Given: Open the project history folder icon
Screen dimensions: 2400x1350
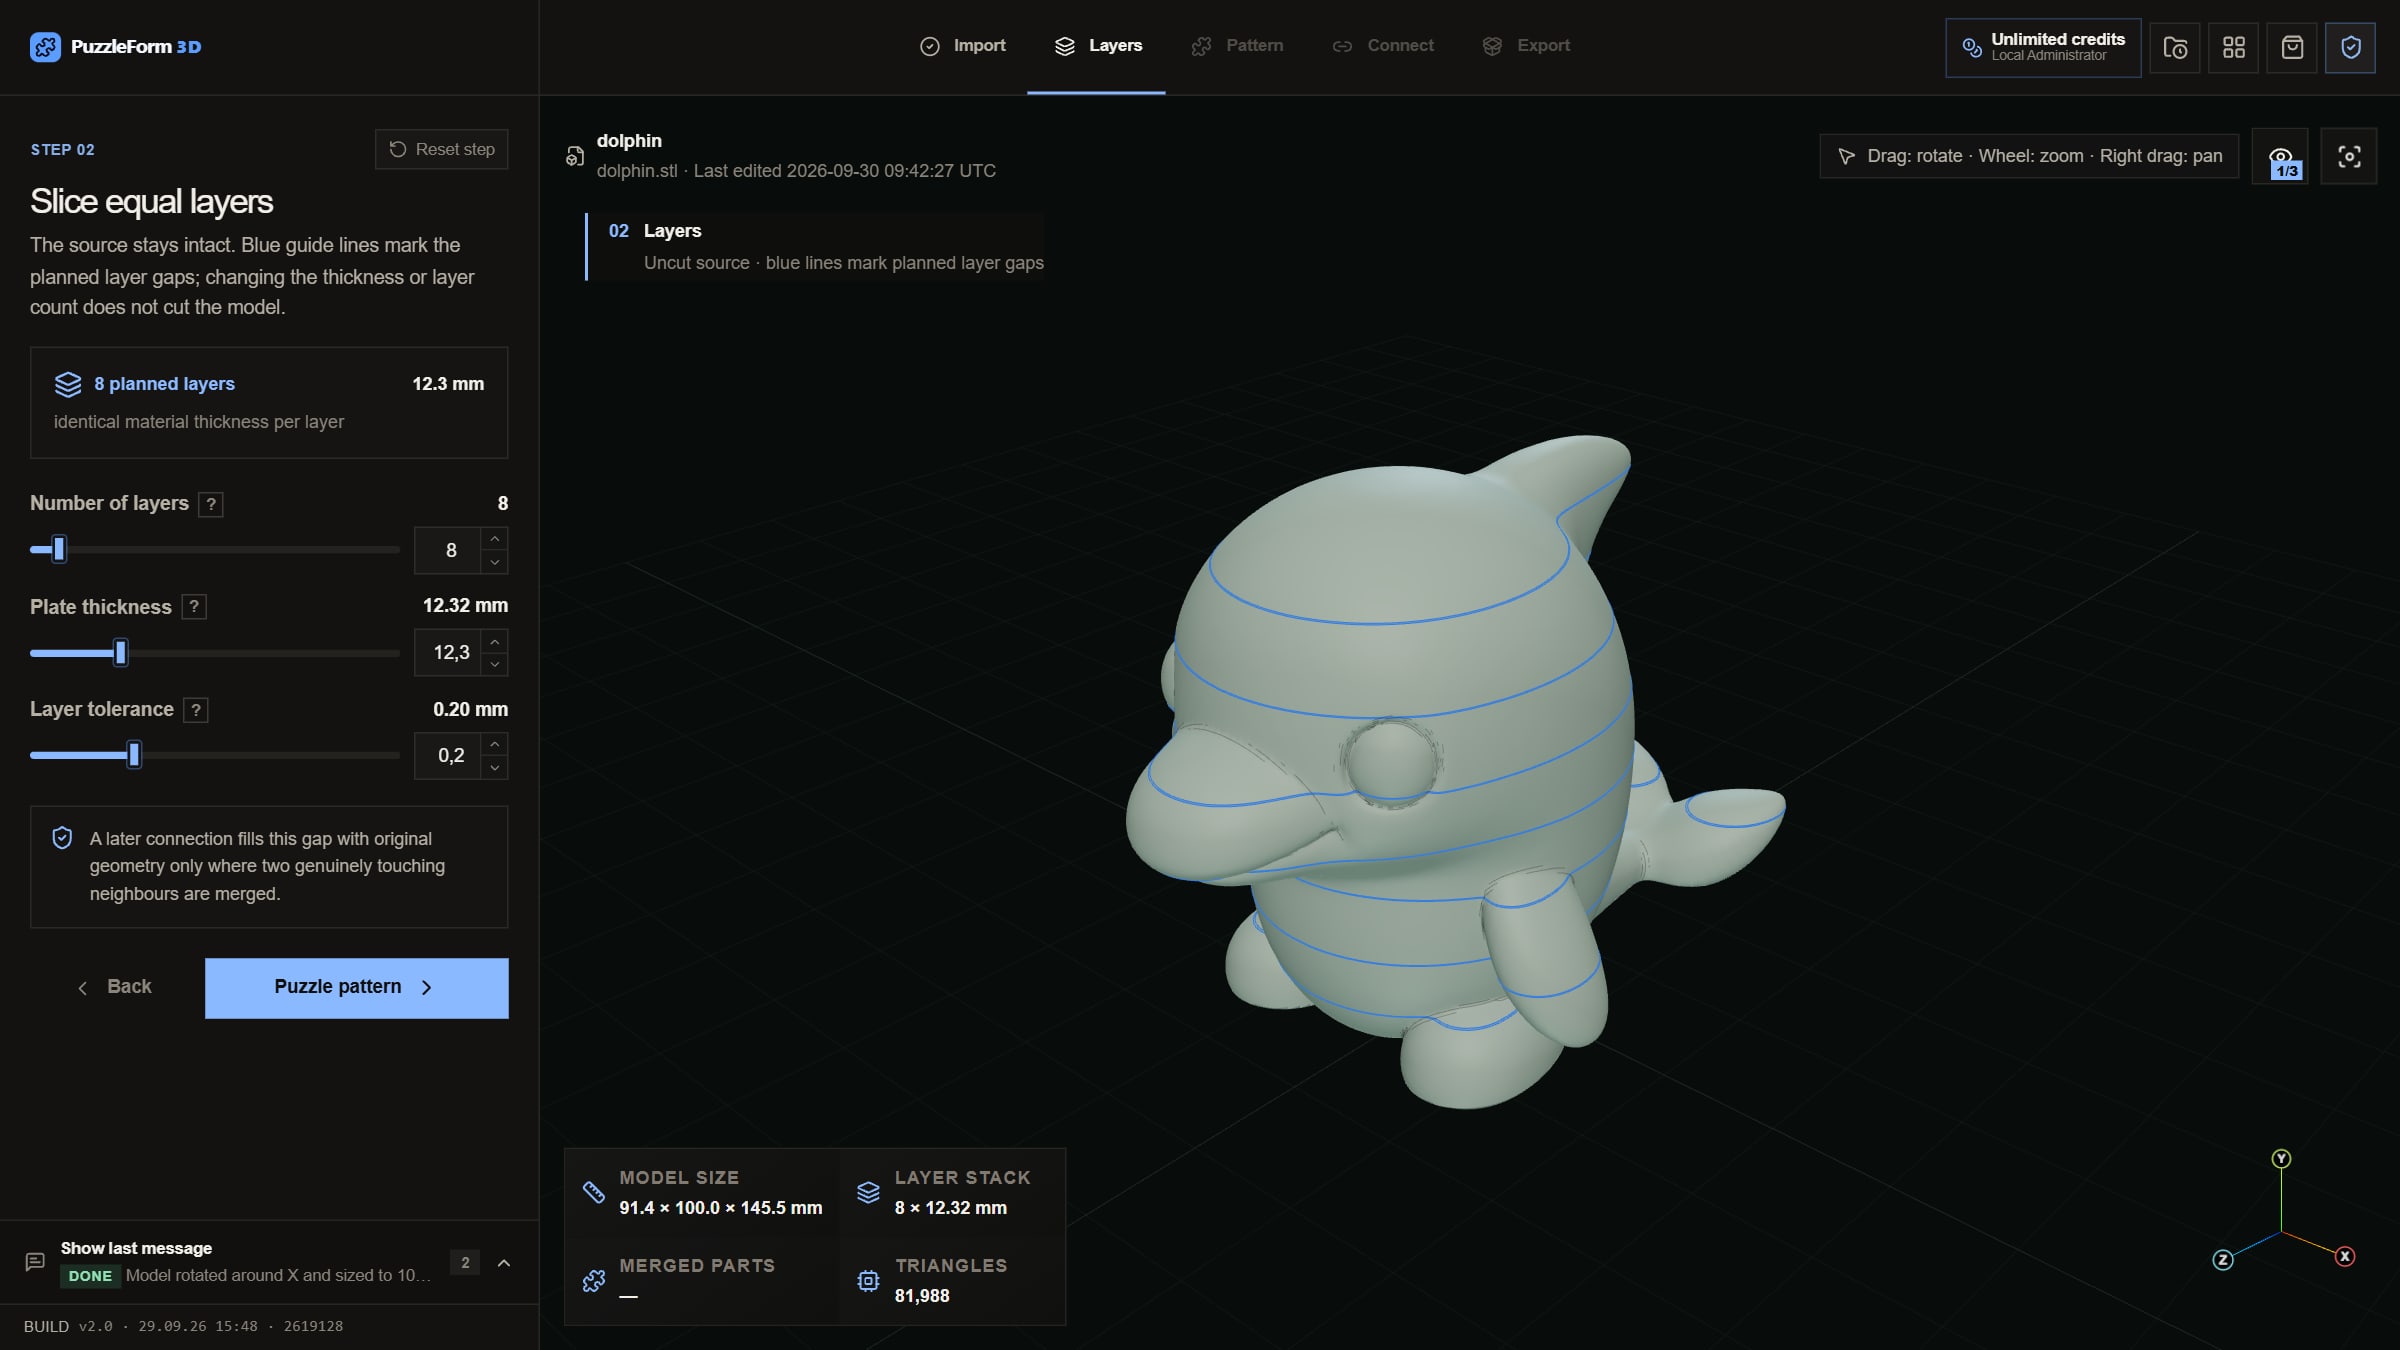Looking at the screenshot, I should (2175, 47).
